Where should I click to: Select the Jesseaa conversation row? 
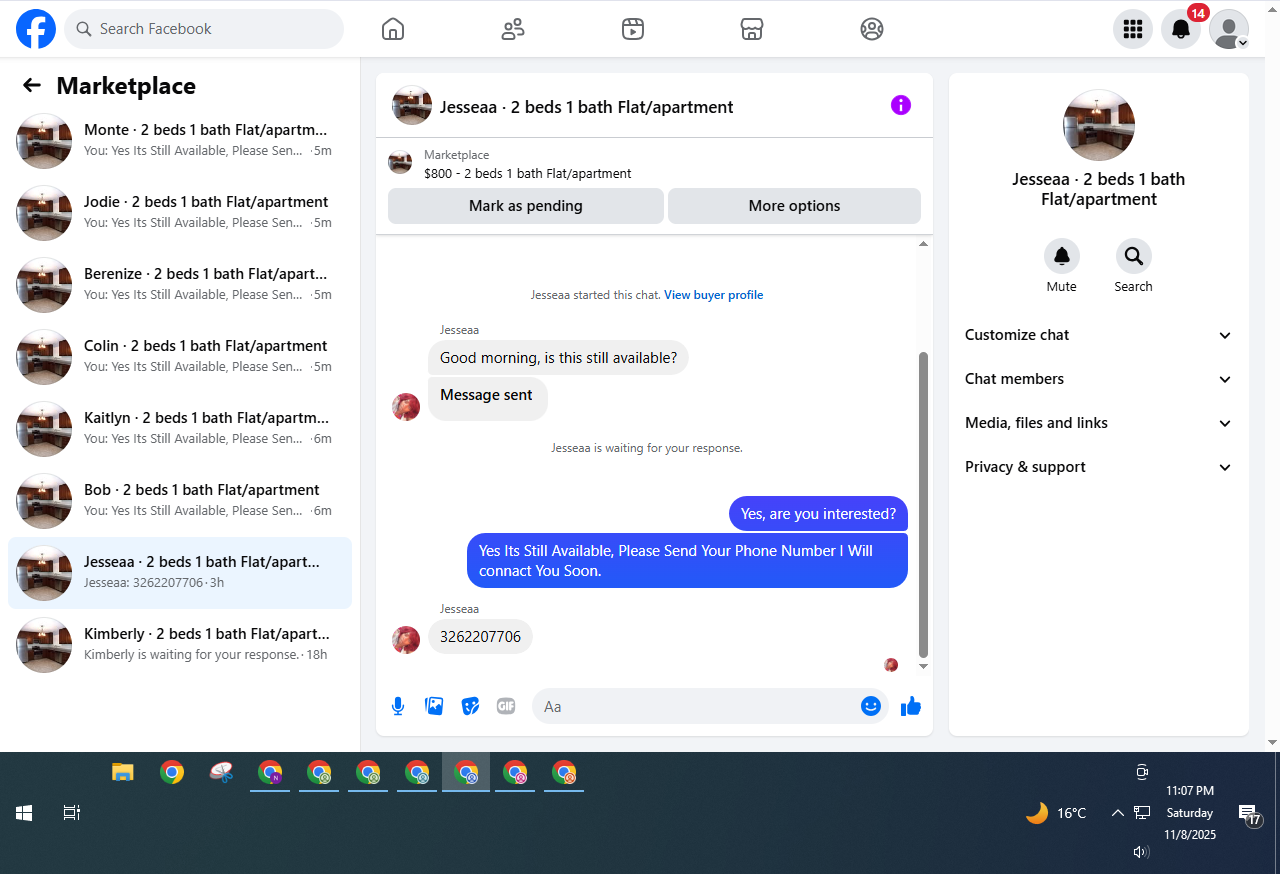coord(180,573)
